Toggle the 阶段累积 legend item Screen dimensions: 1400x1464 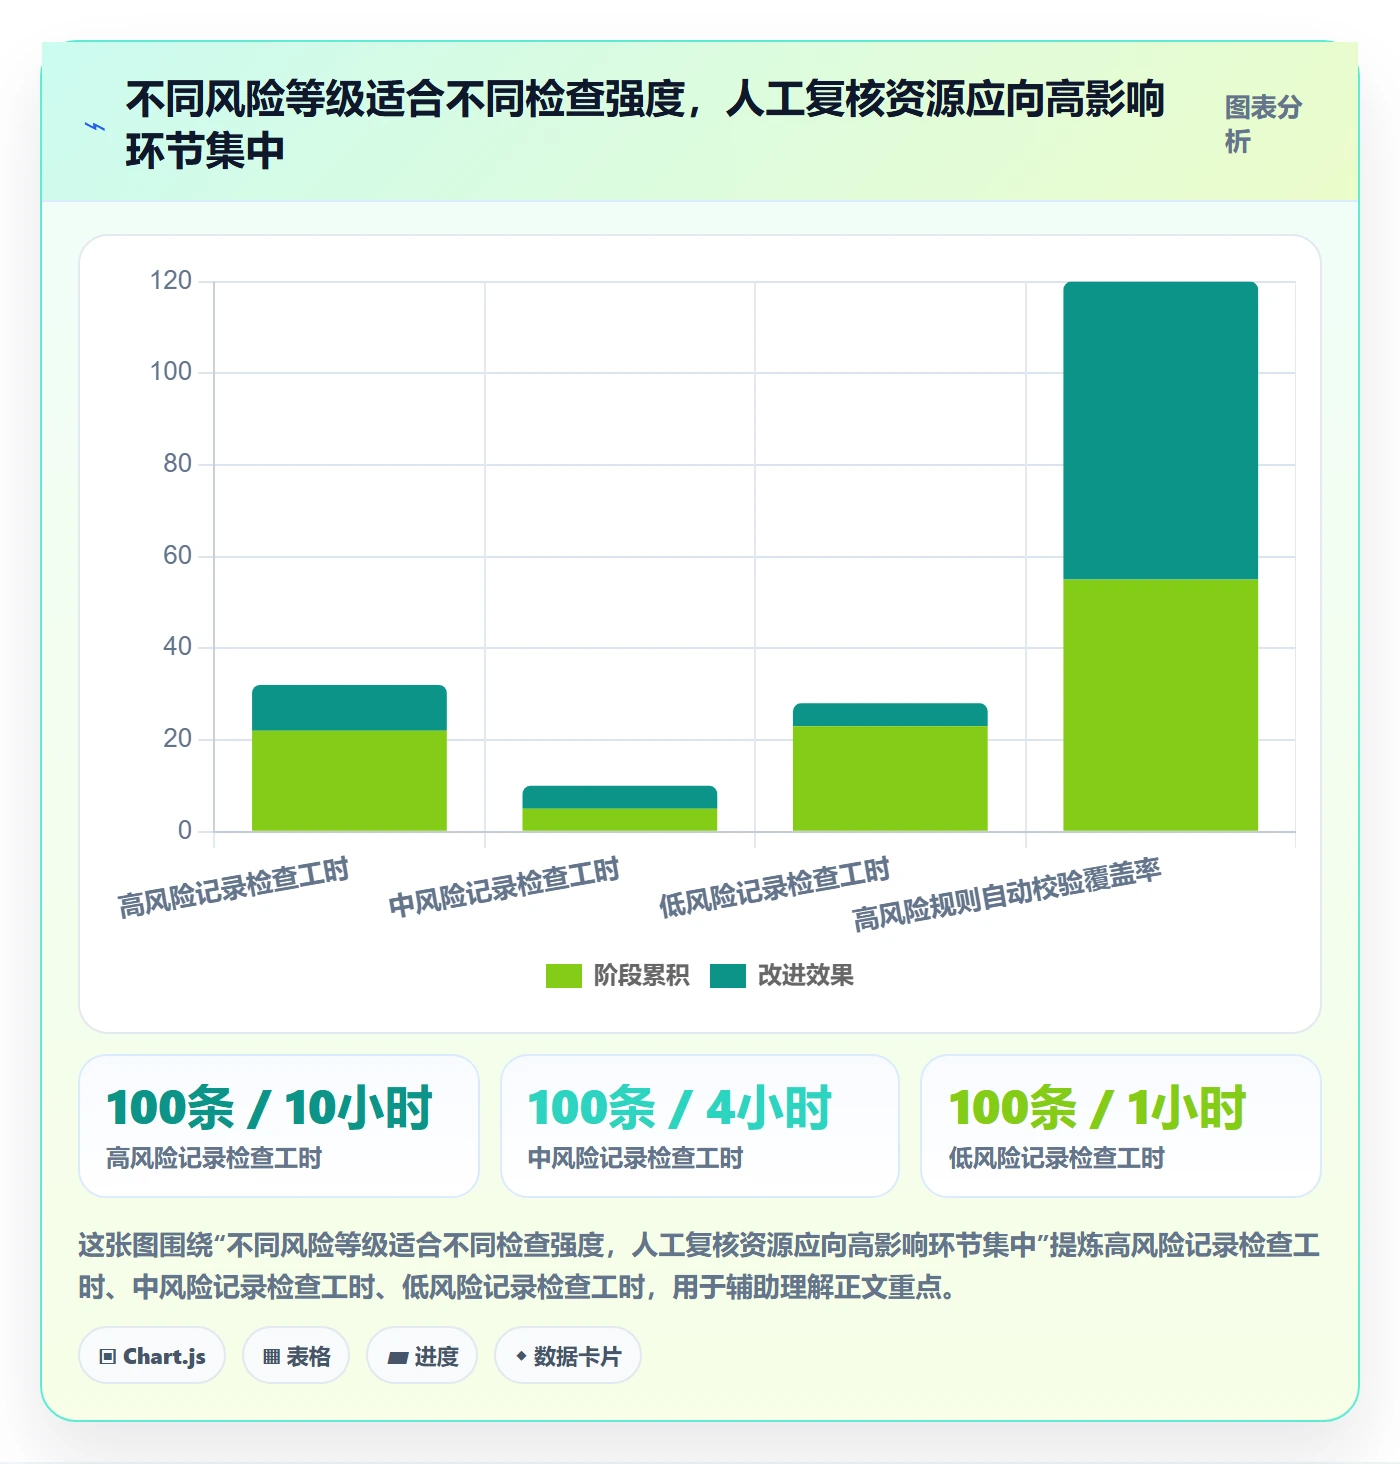tap(617, 975)
